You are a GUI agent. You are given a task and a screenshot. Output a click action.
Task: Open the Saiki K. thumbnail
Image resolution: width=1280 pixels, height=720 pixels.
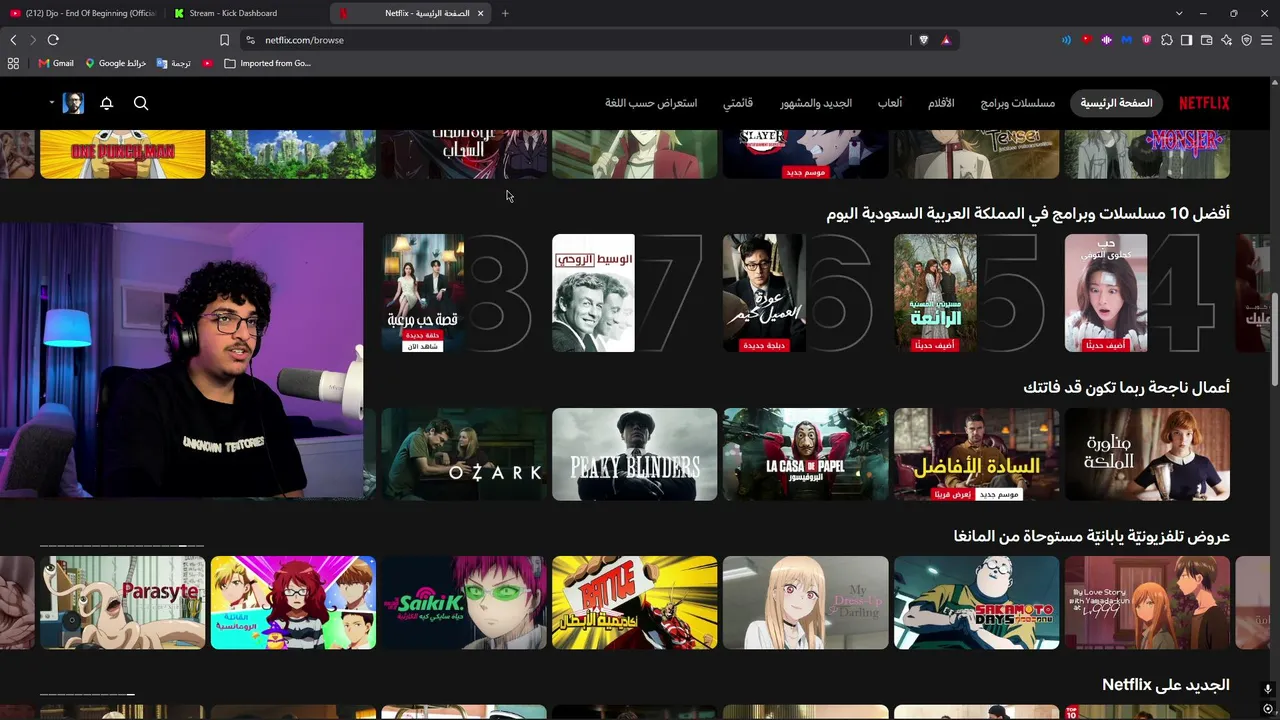464,603
